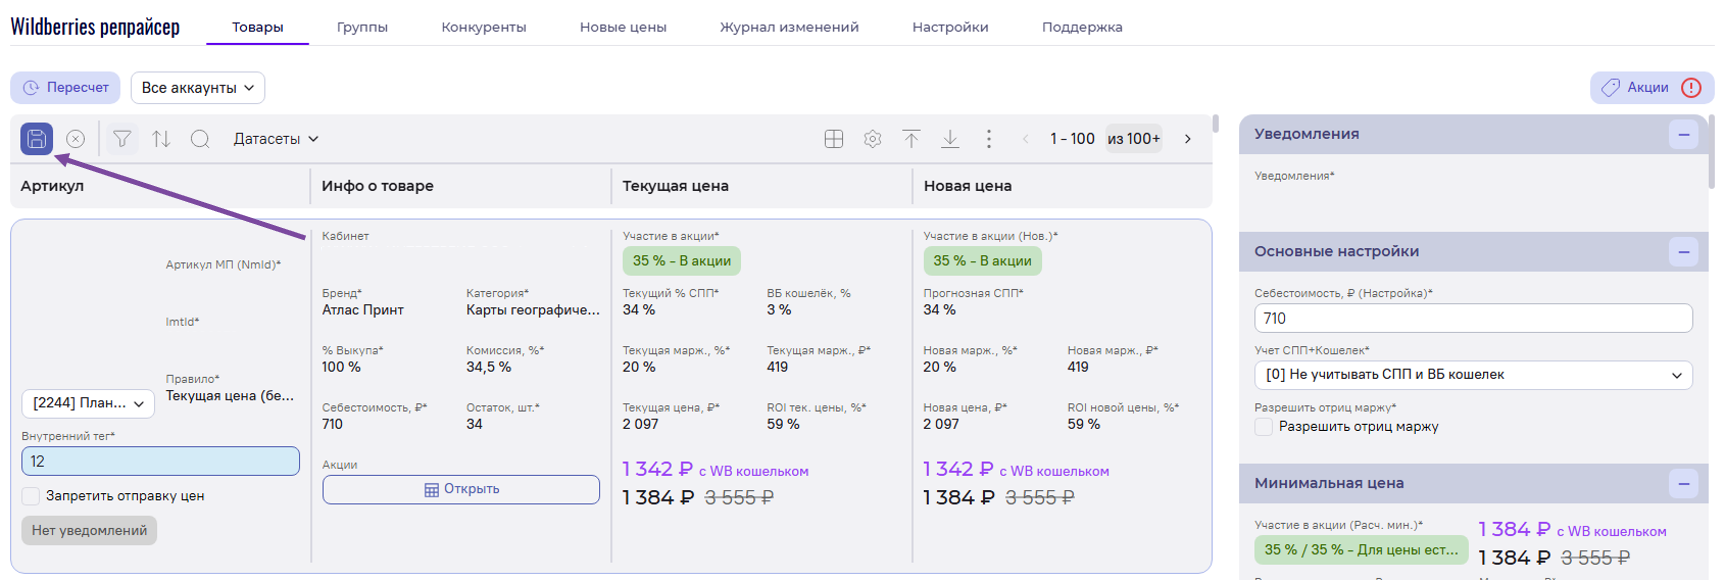
Task: Click the cancel changes circle-x icon
Action: click(75, 139)
